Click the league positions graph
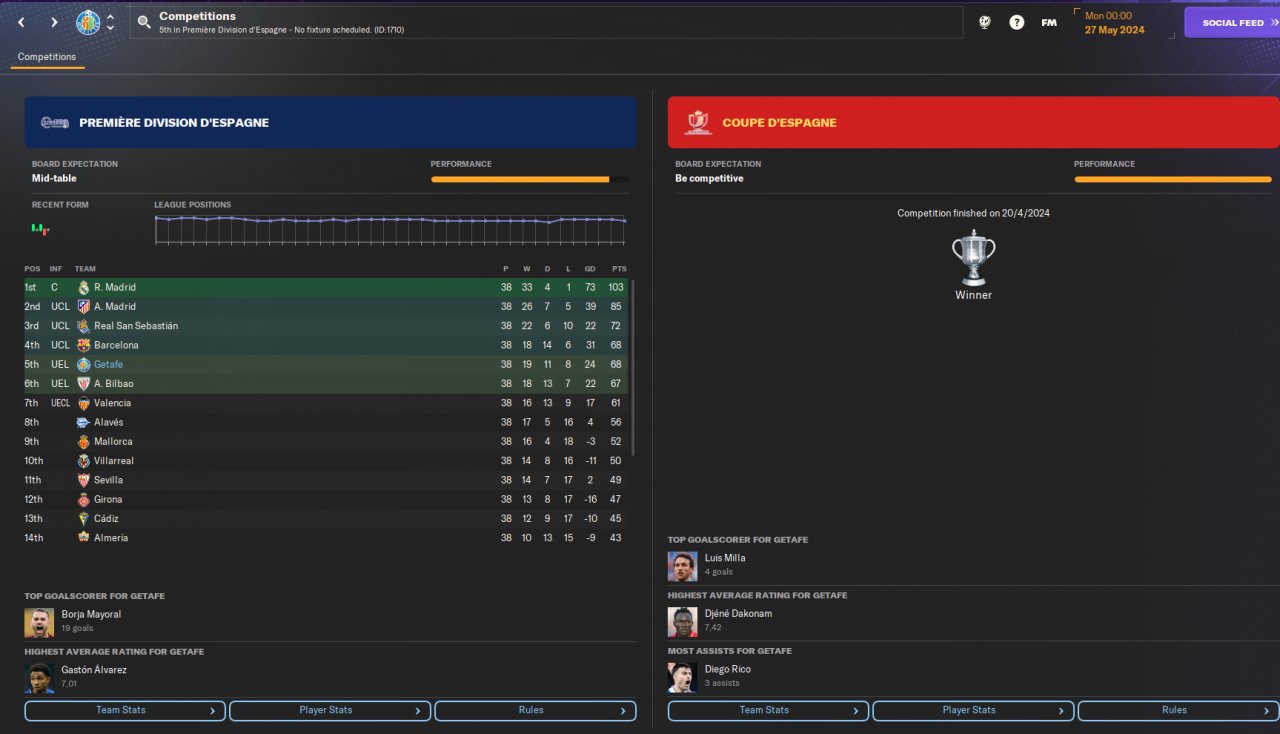 390,229
